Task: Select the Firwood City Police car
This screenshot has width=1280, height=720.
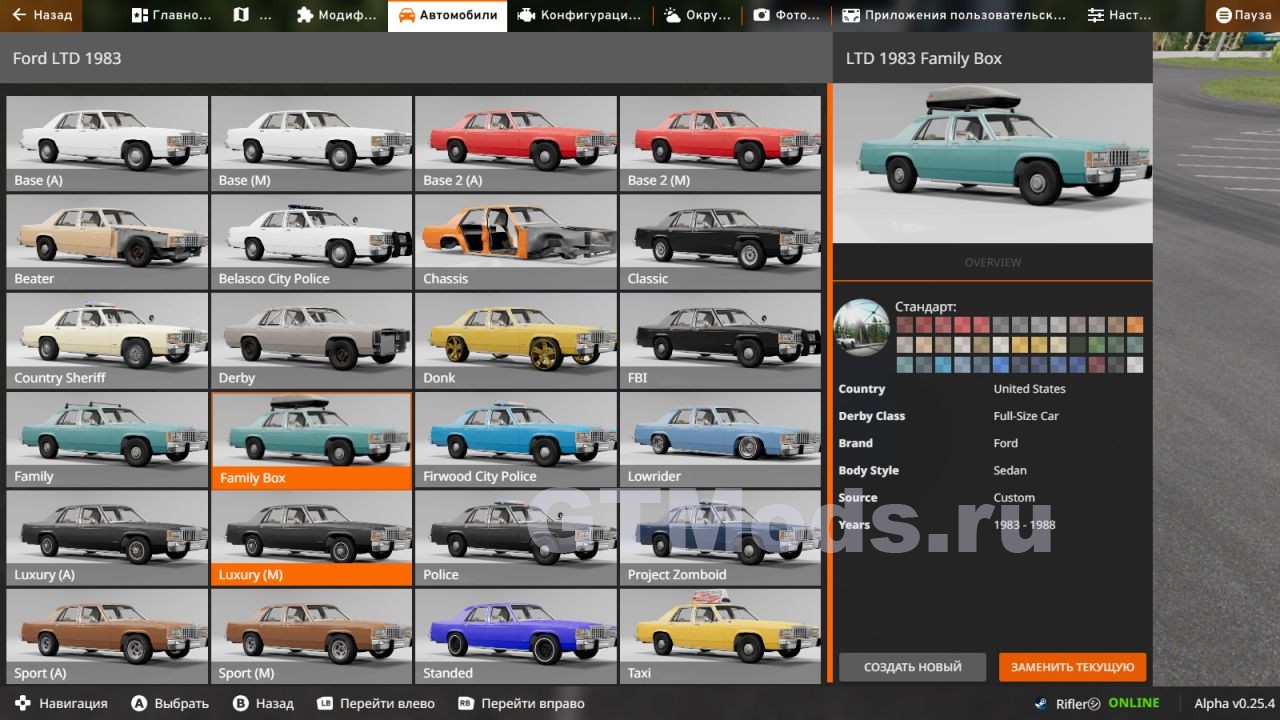Action: (x=516, y=439)
